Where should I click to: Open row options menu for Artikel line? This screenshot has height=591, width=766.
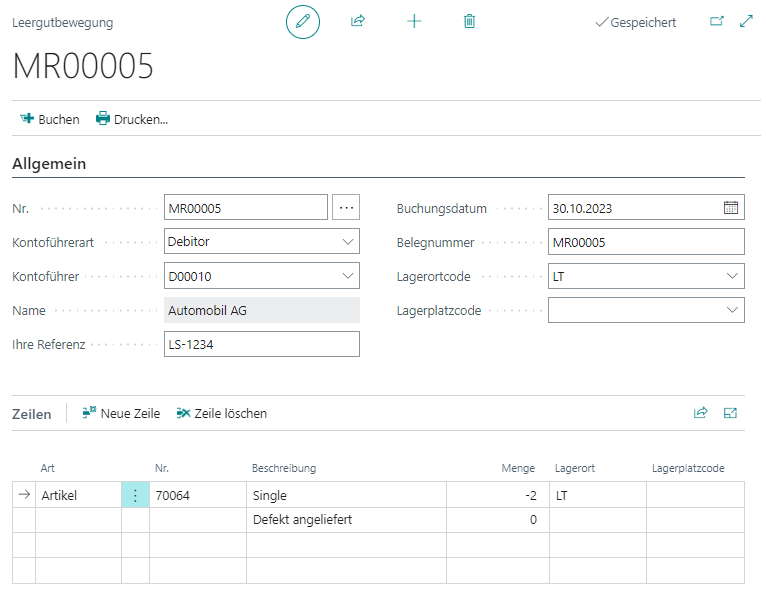click(136, 495)
